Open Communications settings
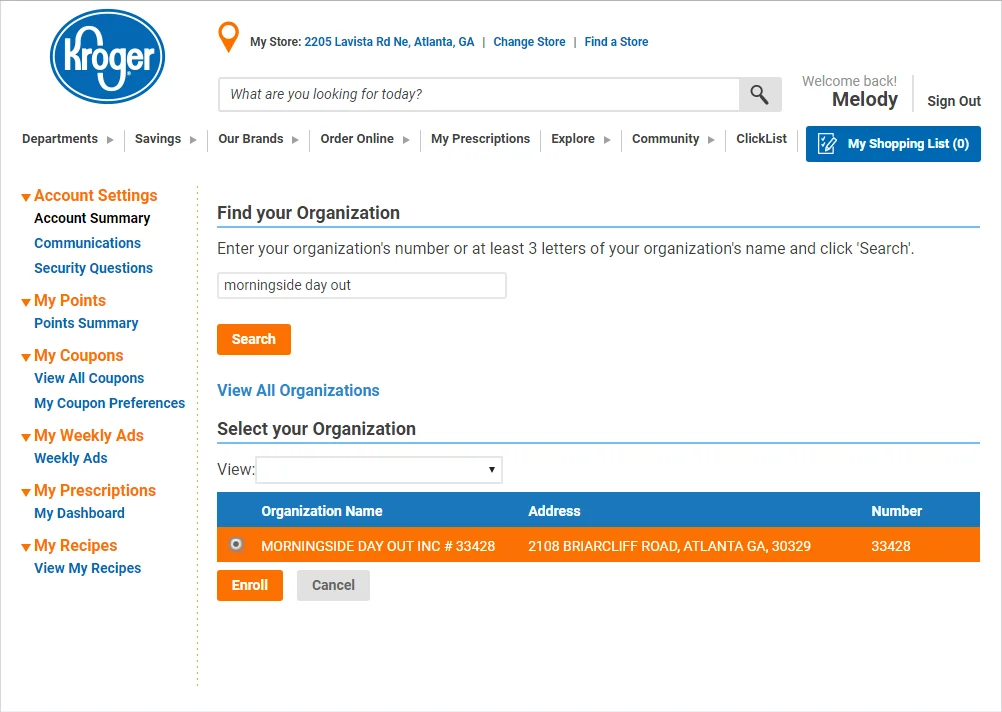This screenshot has width=1002, height=712. [x=88, y=244]
